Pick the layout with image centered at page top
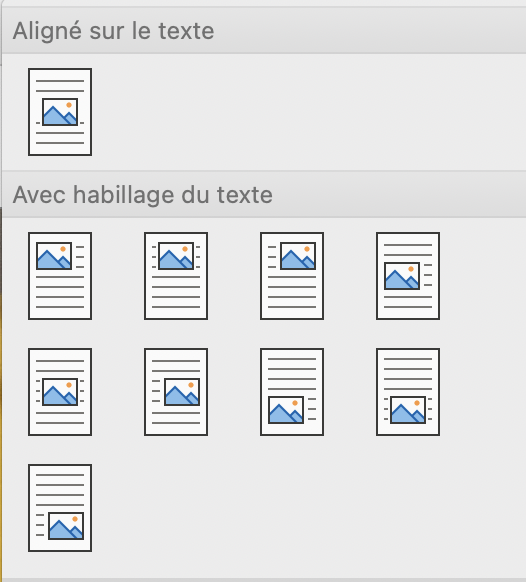Viewport: 526px width, 582px height. [x=176, y=276]
